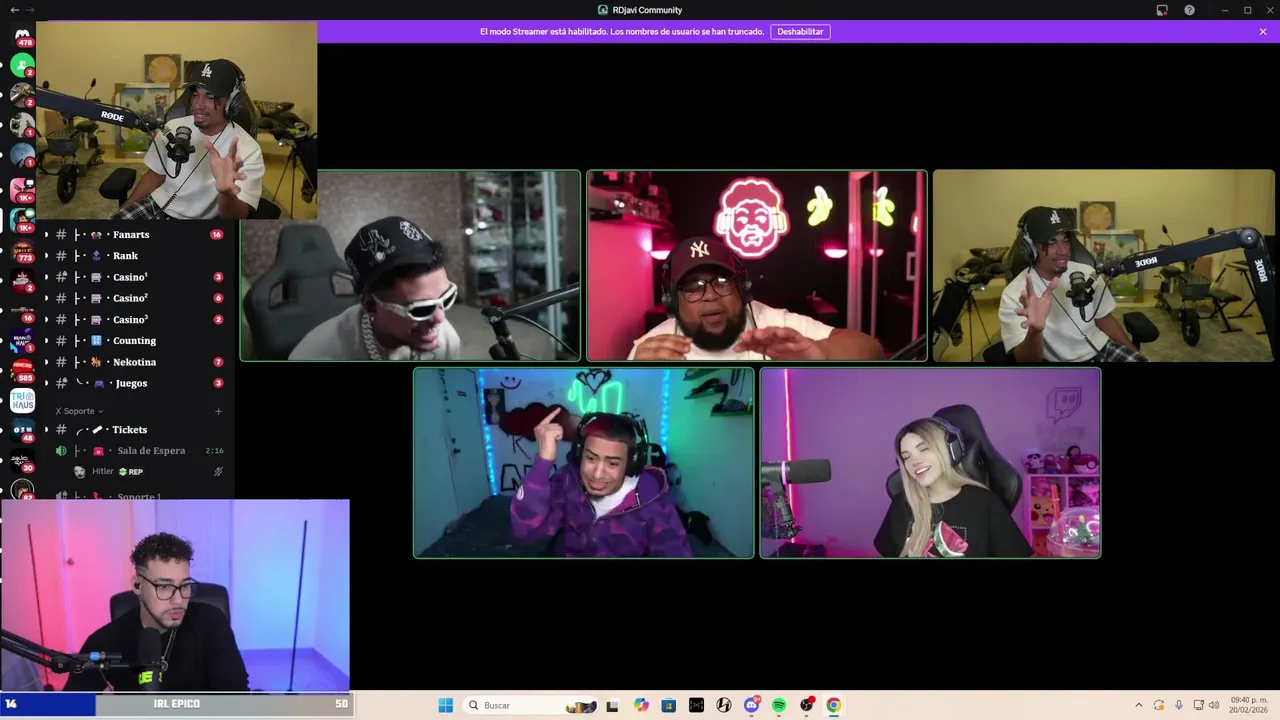Focus right video tile with LA cap streamer
This screenshot has height=720, width=1280.
tap(1103, 265)
